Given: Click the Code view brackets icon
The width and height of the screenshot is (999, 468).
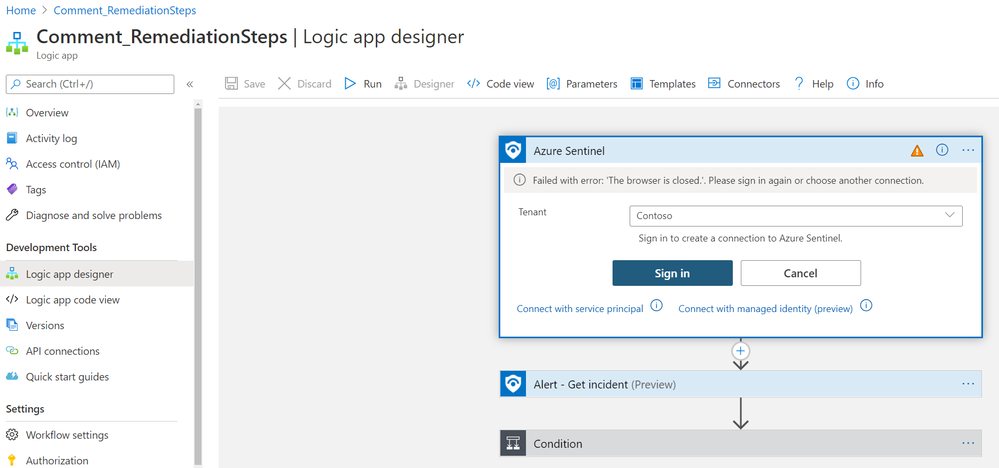Looking at the screenshot, I should (473, 83).
